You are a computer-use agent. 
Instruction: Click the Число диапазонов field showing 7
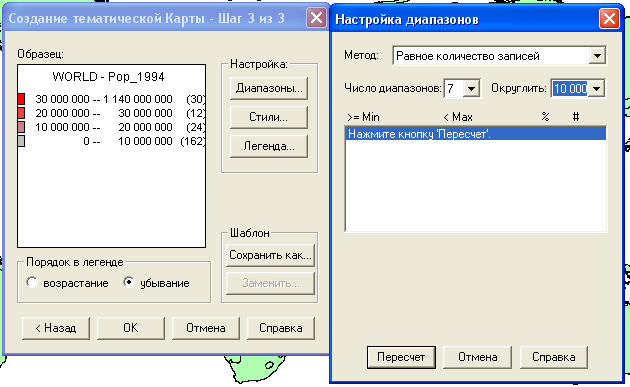pyautogui.click(x=454, y=88)
